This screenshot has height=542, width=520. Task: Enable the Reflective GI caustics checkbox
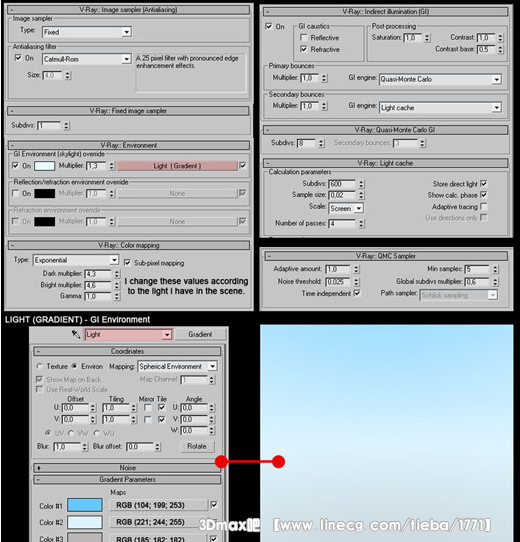click(x=304, y=37)
